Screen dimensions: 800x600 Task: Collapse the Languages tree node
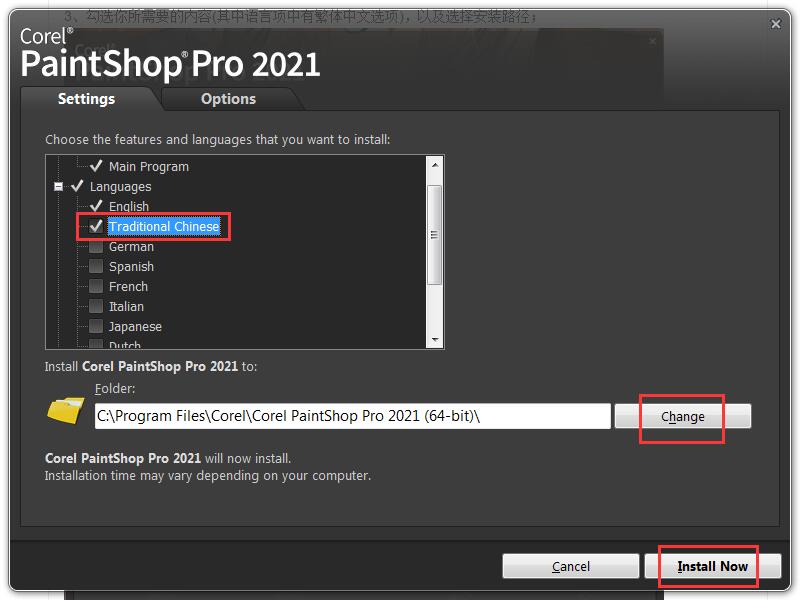[x=59, y=187]
